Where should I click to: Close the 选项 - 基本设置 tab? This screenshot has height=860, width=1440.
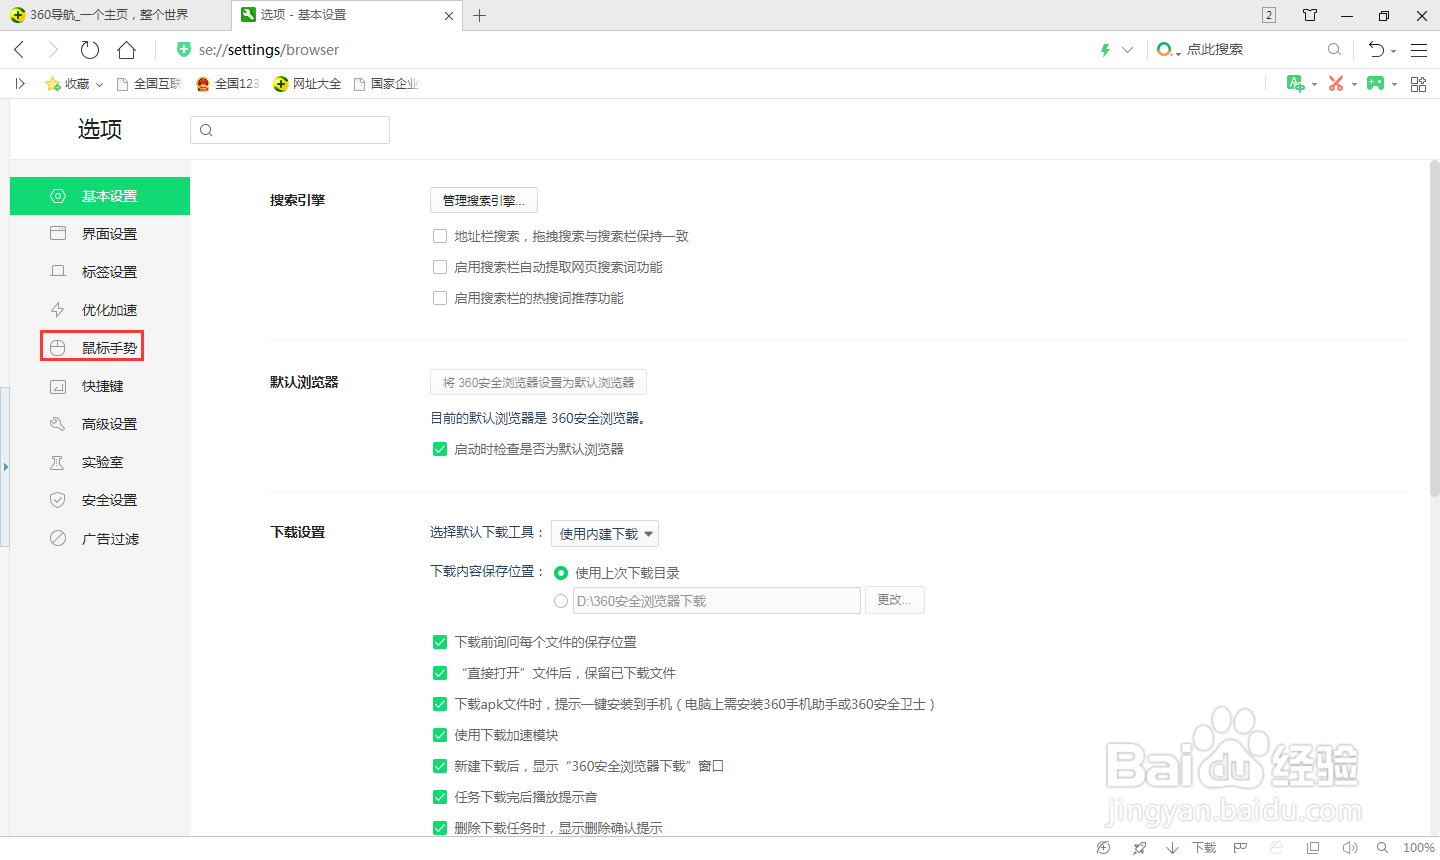coord(448,16)
